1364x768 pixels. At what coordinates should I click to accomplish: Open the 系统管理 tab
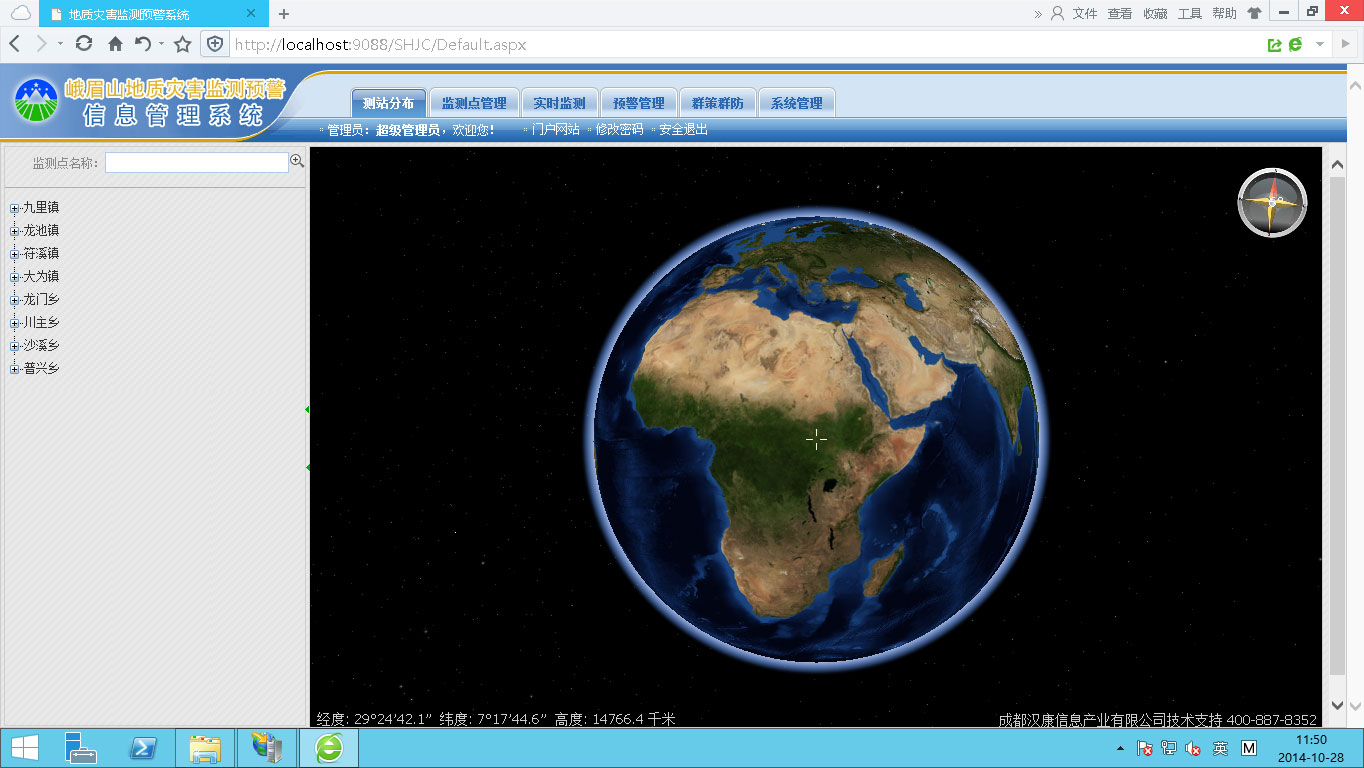797,103
